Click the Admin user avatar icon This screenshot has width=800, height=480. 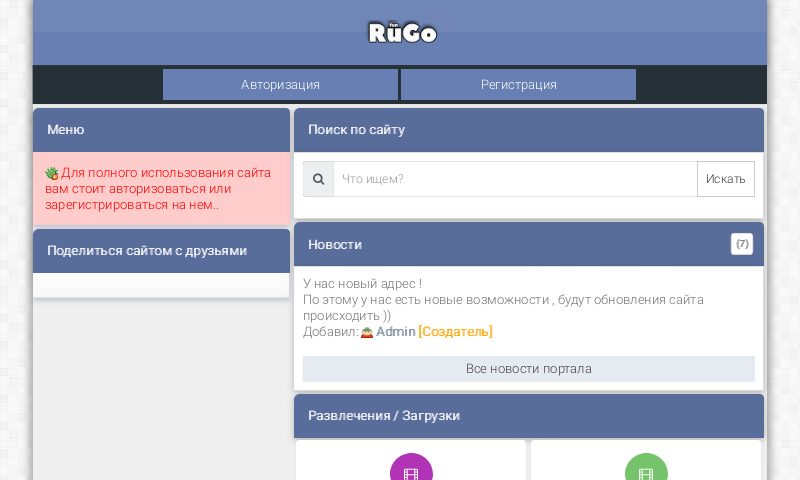point(367,332)
